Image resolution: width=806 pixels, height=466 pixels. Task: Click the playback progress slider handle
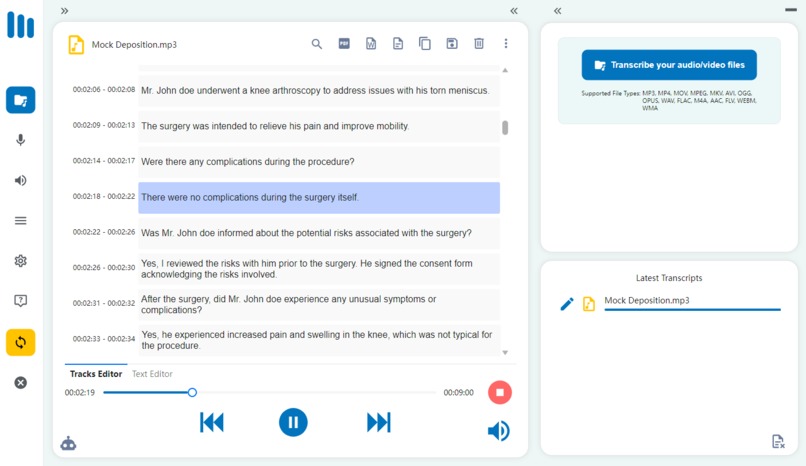pos(192,393)
